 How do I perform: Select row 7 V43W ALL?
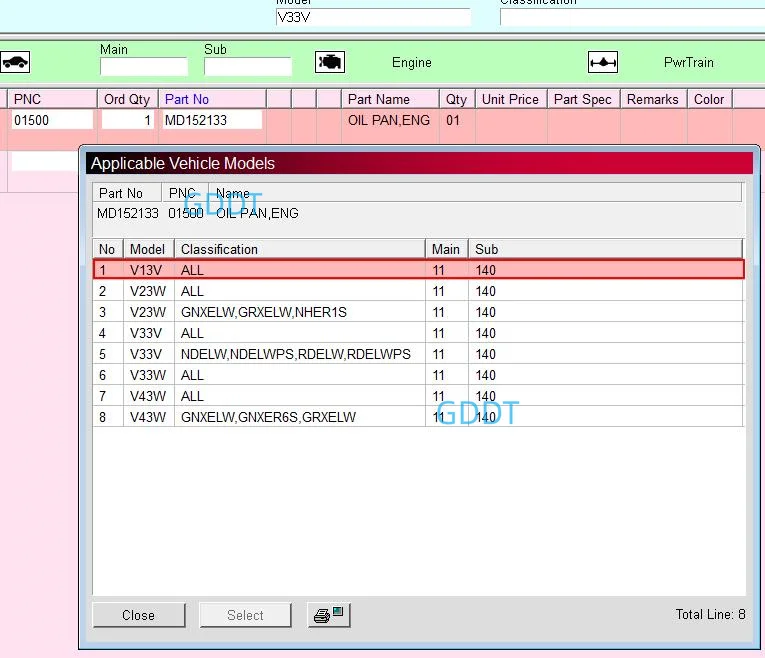click(419, 396)
